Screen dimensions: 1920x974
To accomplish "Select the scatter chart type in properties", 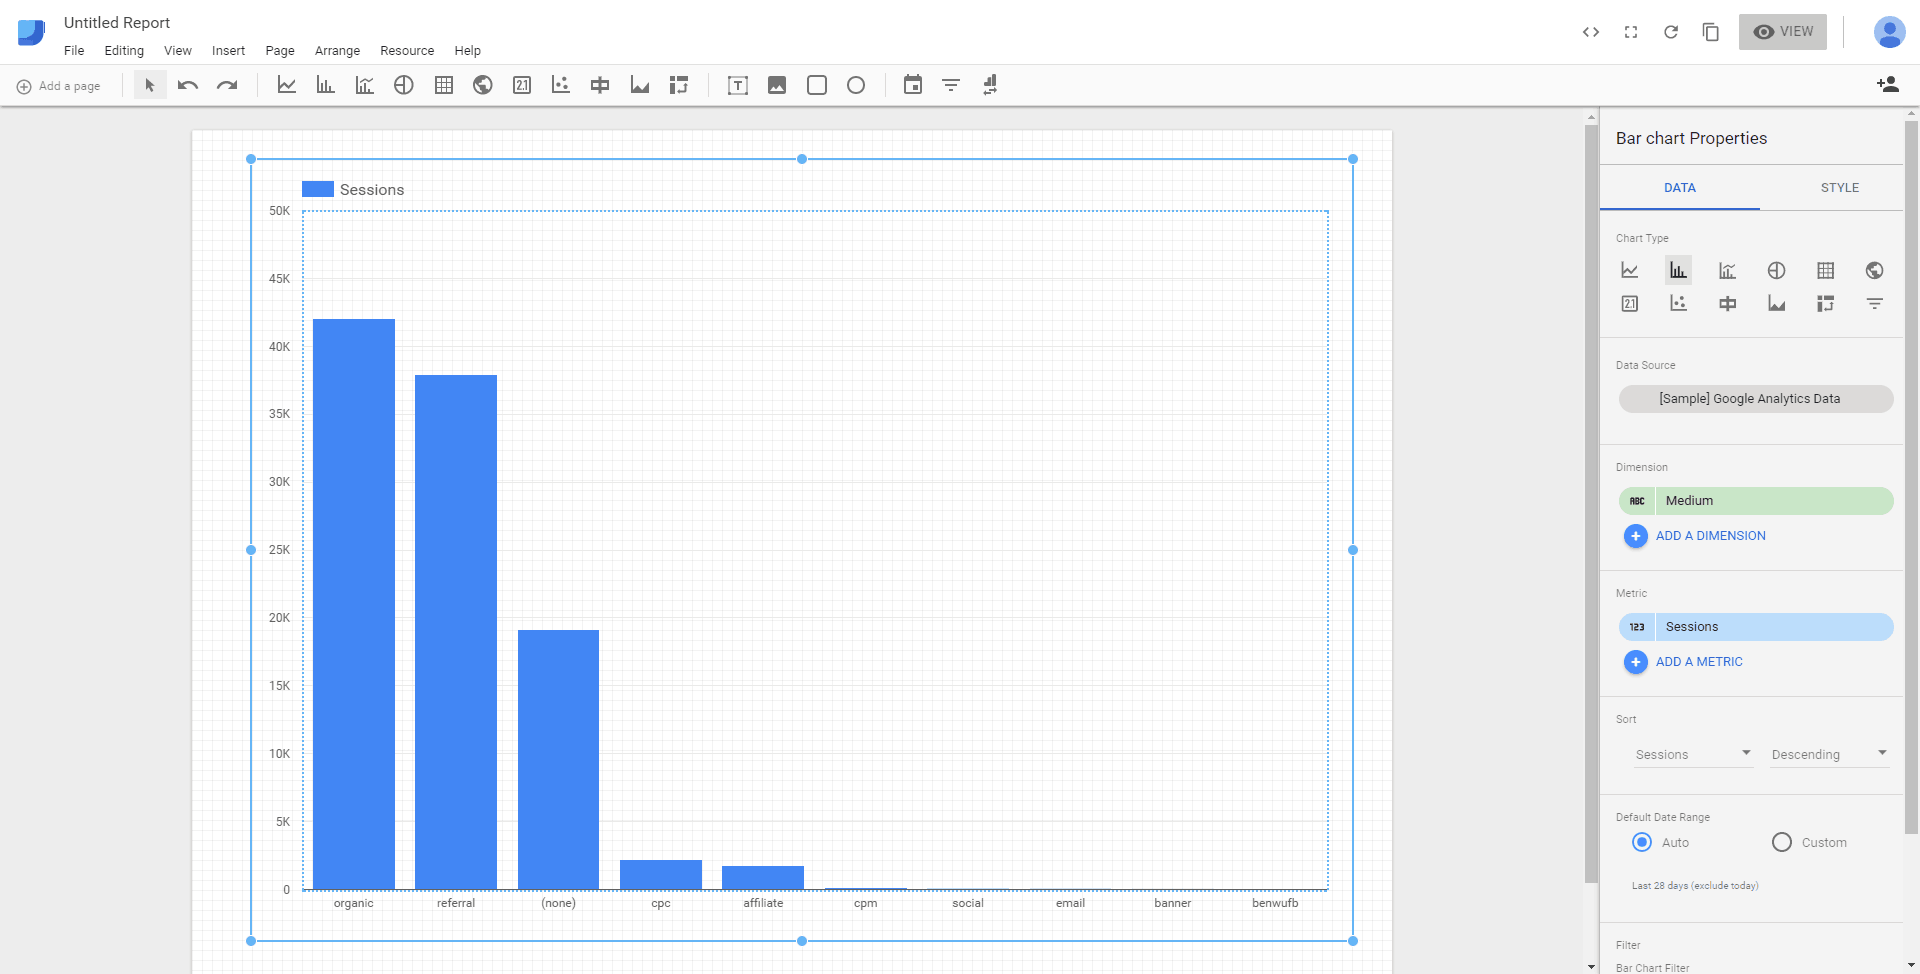I will pos(1678,303).
